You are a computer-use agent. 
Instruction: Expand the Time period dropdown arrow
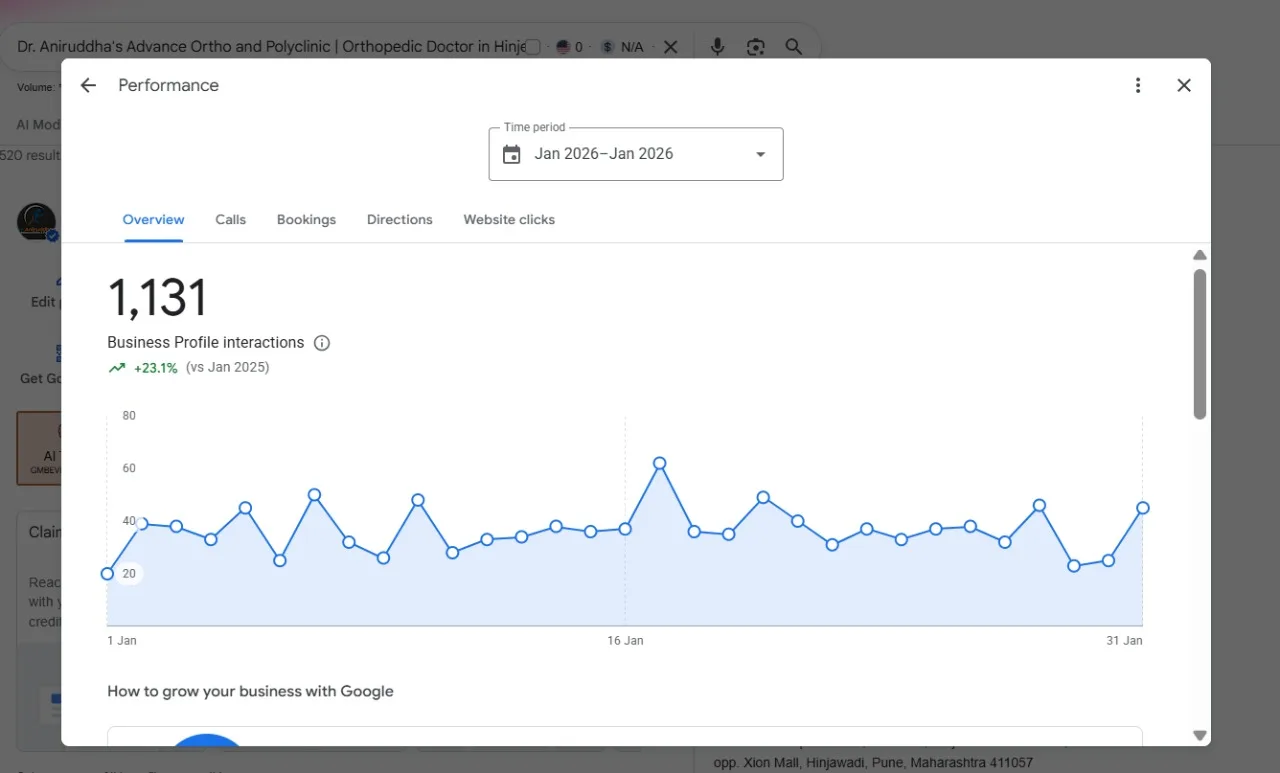(760, 154)
